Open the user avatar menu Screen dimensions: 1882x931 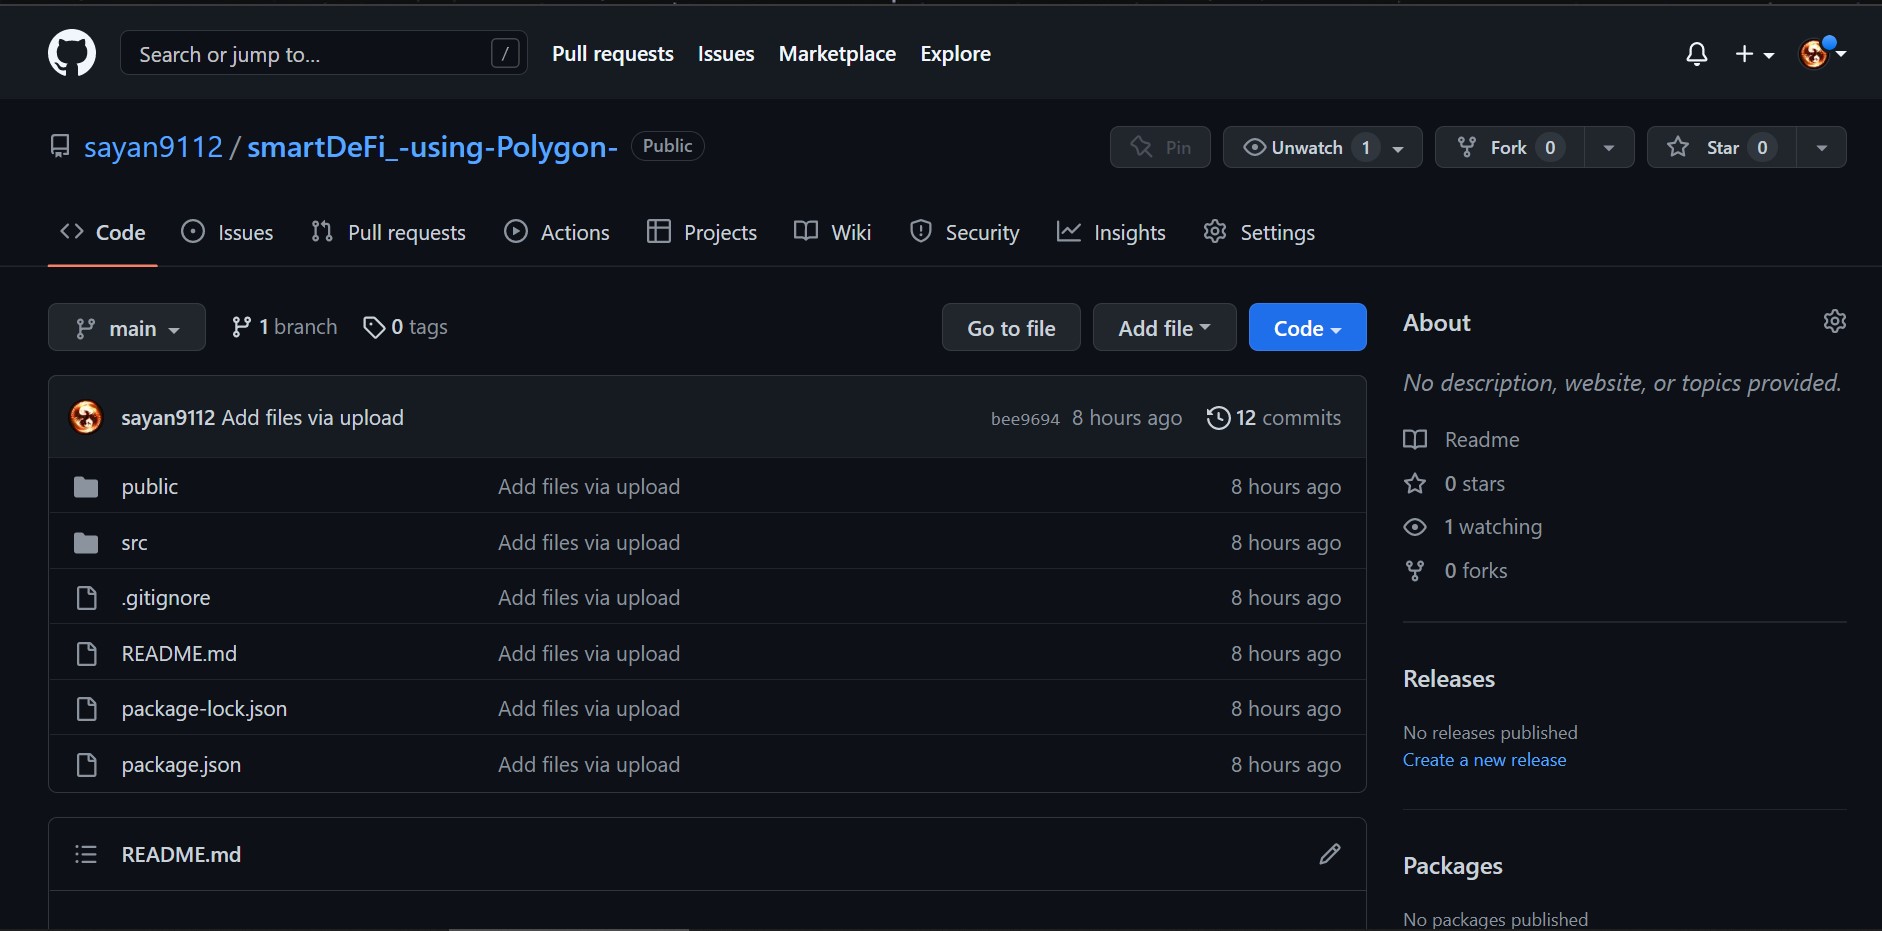[x=1822, y=53]
